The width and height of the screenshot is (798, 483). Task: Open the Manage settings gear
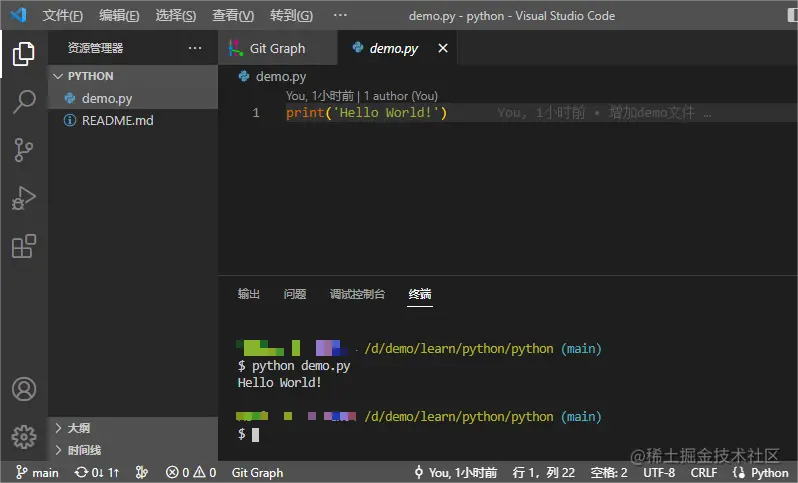pyautogui.click(x=24, y=437)
